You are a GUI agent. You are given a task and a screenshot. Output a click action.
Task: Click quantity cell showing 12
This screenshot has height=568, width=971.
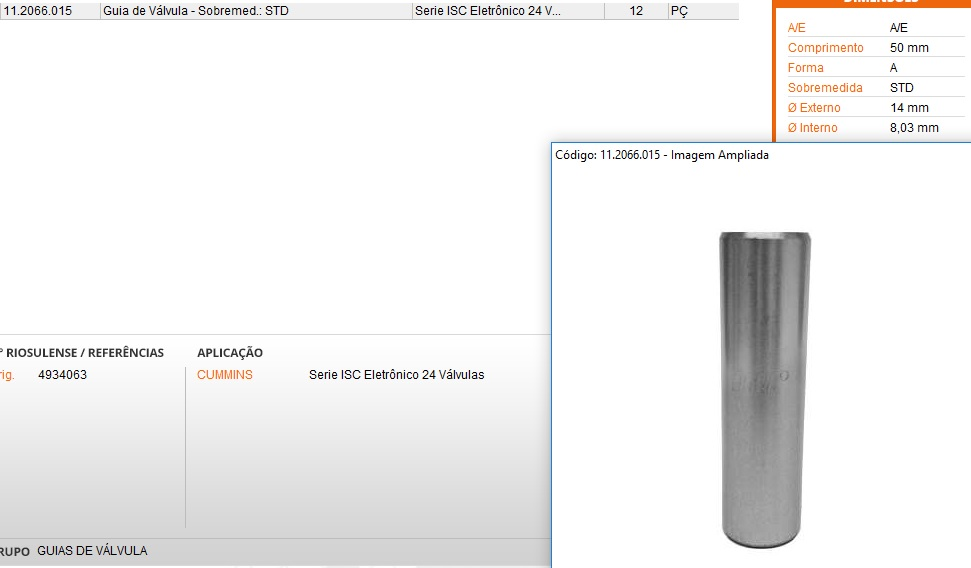pyautogui.click(x=636, y=12)
